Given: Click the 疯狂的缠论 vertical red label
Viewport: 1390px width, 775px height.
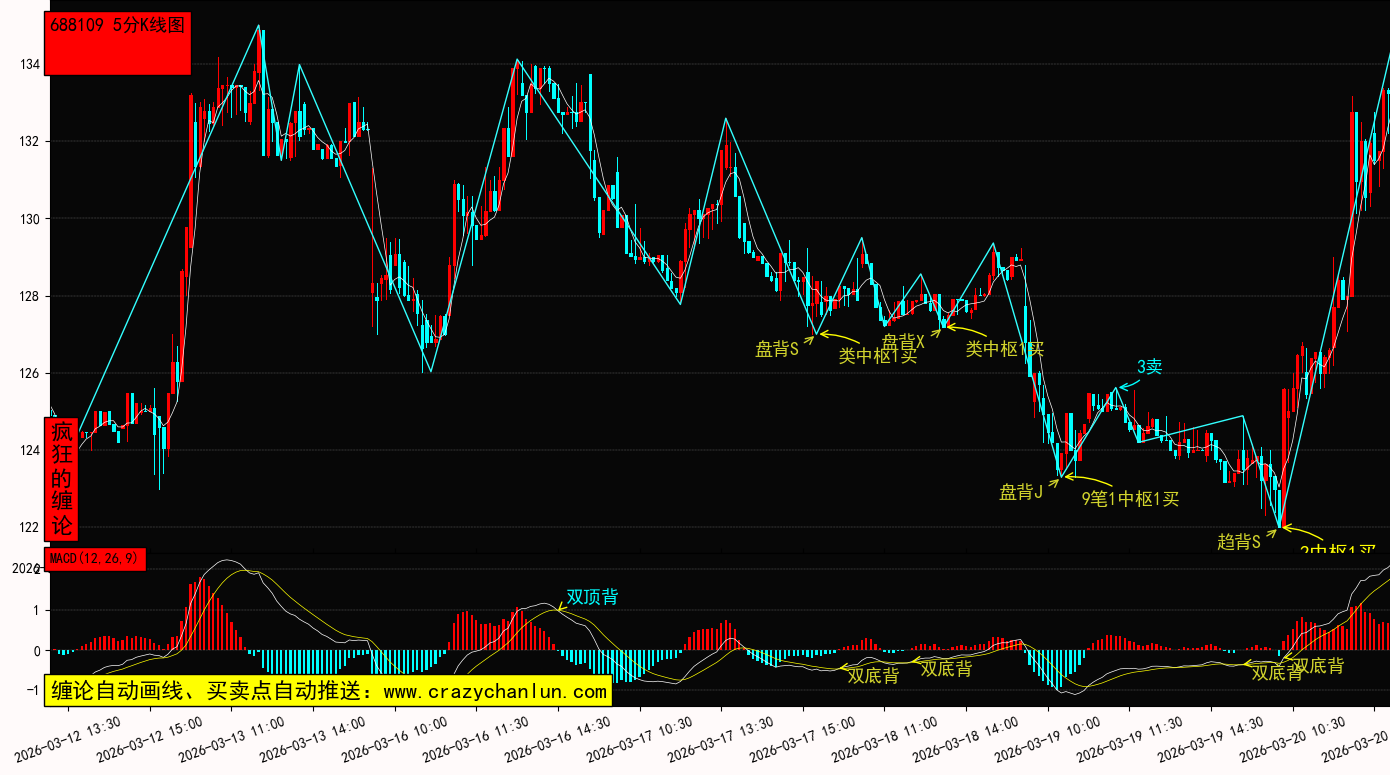Looking at the screenshot, I should click(62, 479).
